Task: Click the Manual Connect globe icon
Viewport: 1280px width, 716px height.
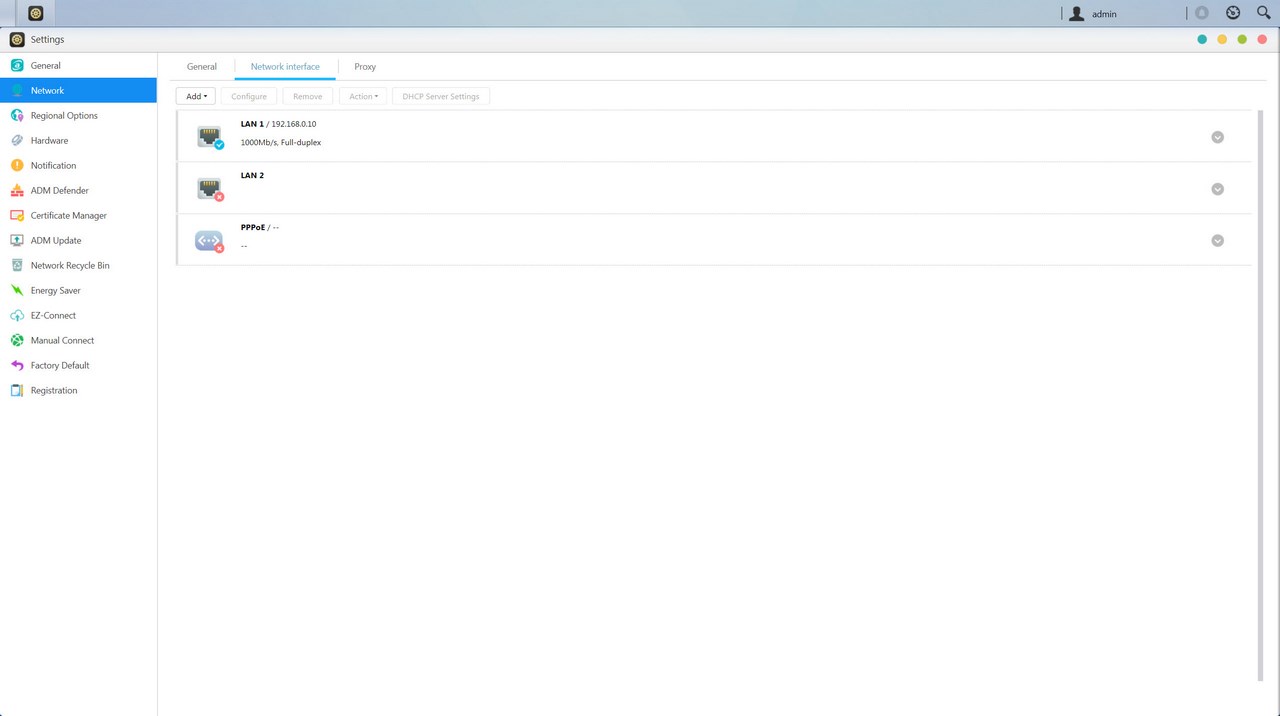Action: (17, 341)
